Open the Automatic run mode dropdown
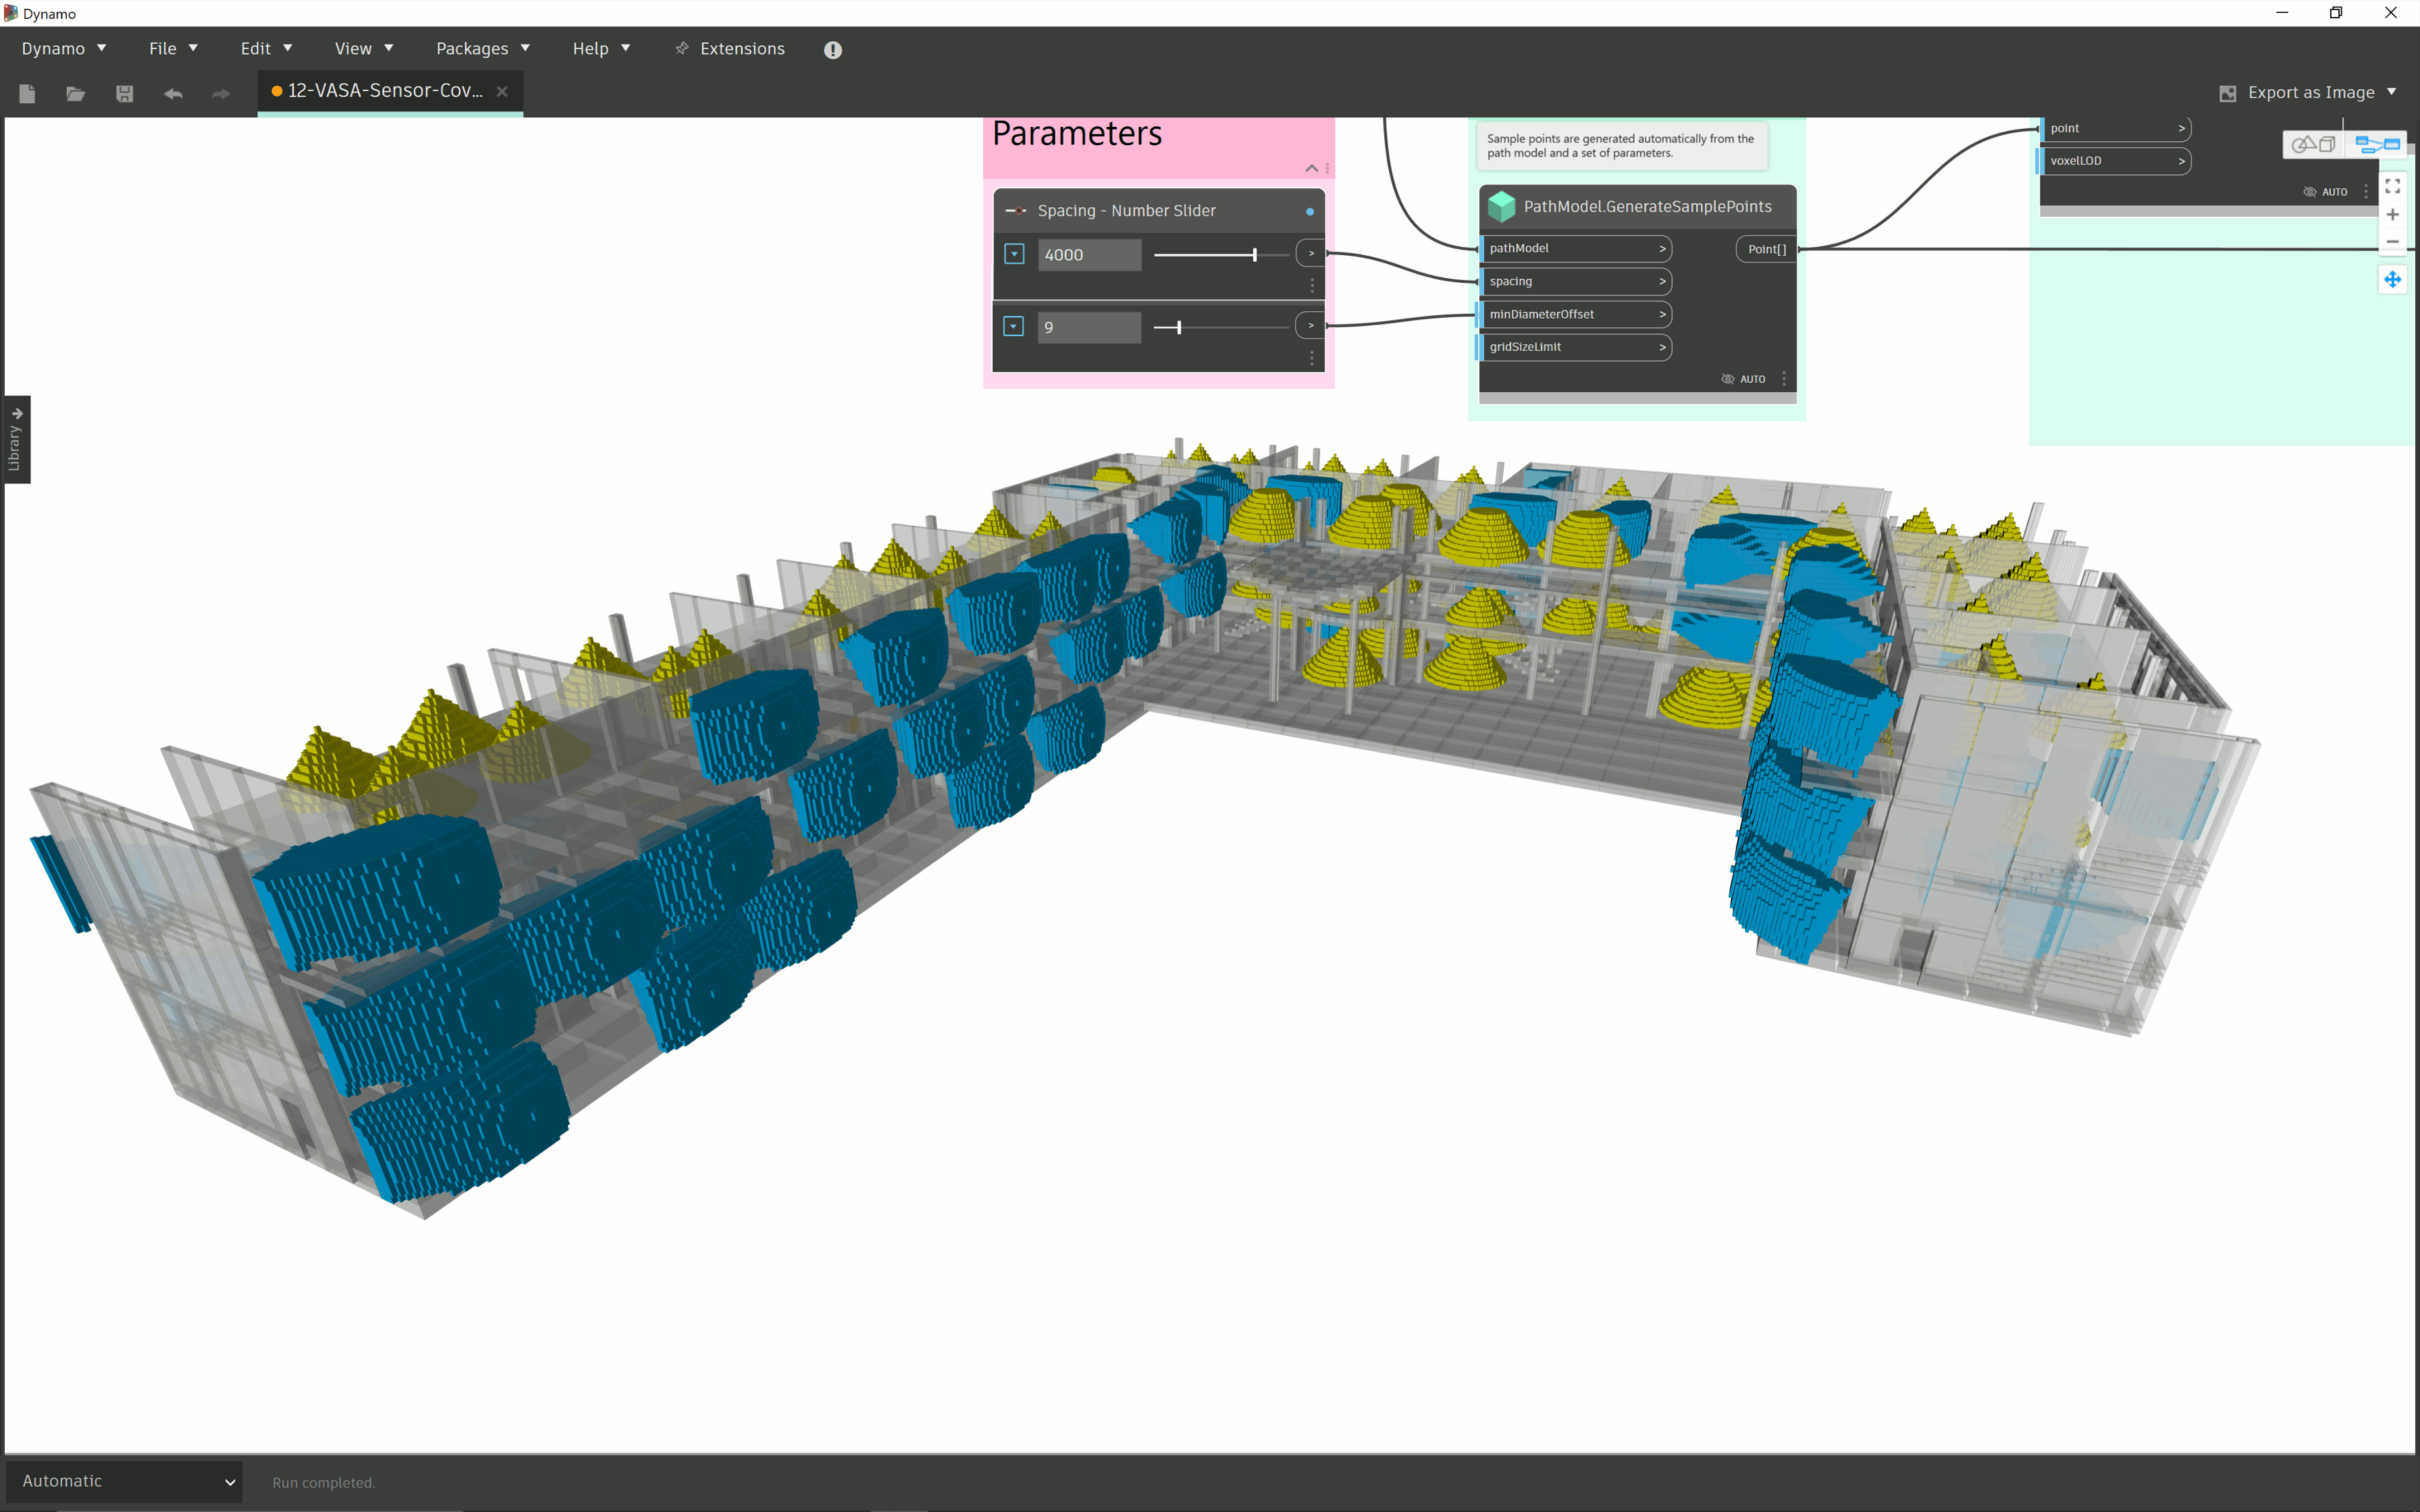This screenshot has height=1512, width=2420. point(125,1481)
